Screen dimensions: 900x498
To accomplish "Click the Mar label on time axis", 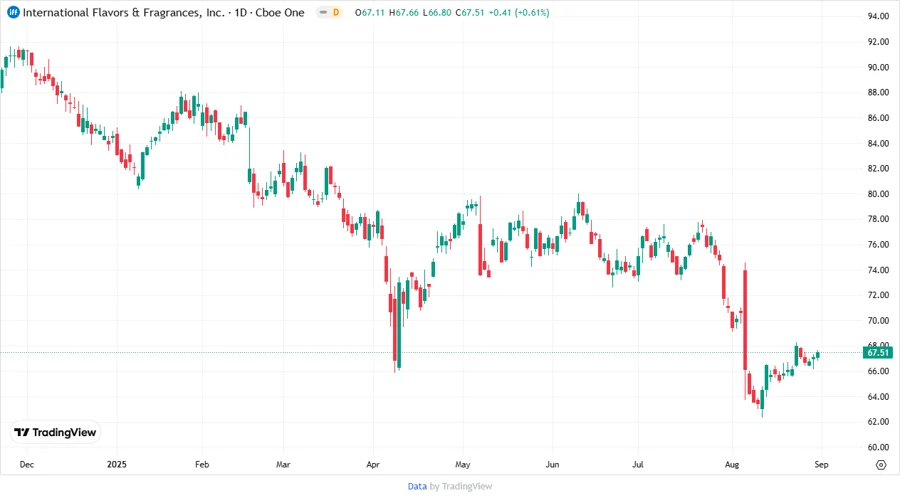I will click(283, 464).
